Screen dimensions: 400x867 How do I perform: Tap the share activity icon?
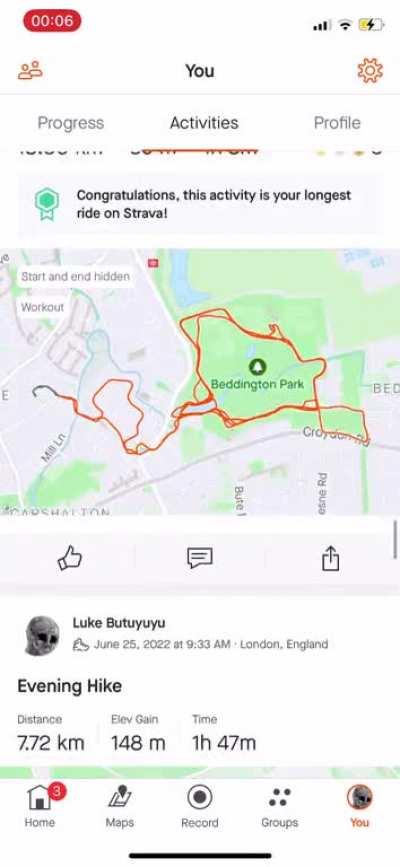coord(330,558)
